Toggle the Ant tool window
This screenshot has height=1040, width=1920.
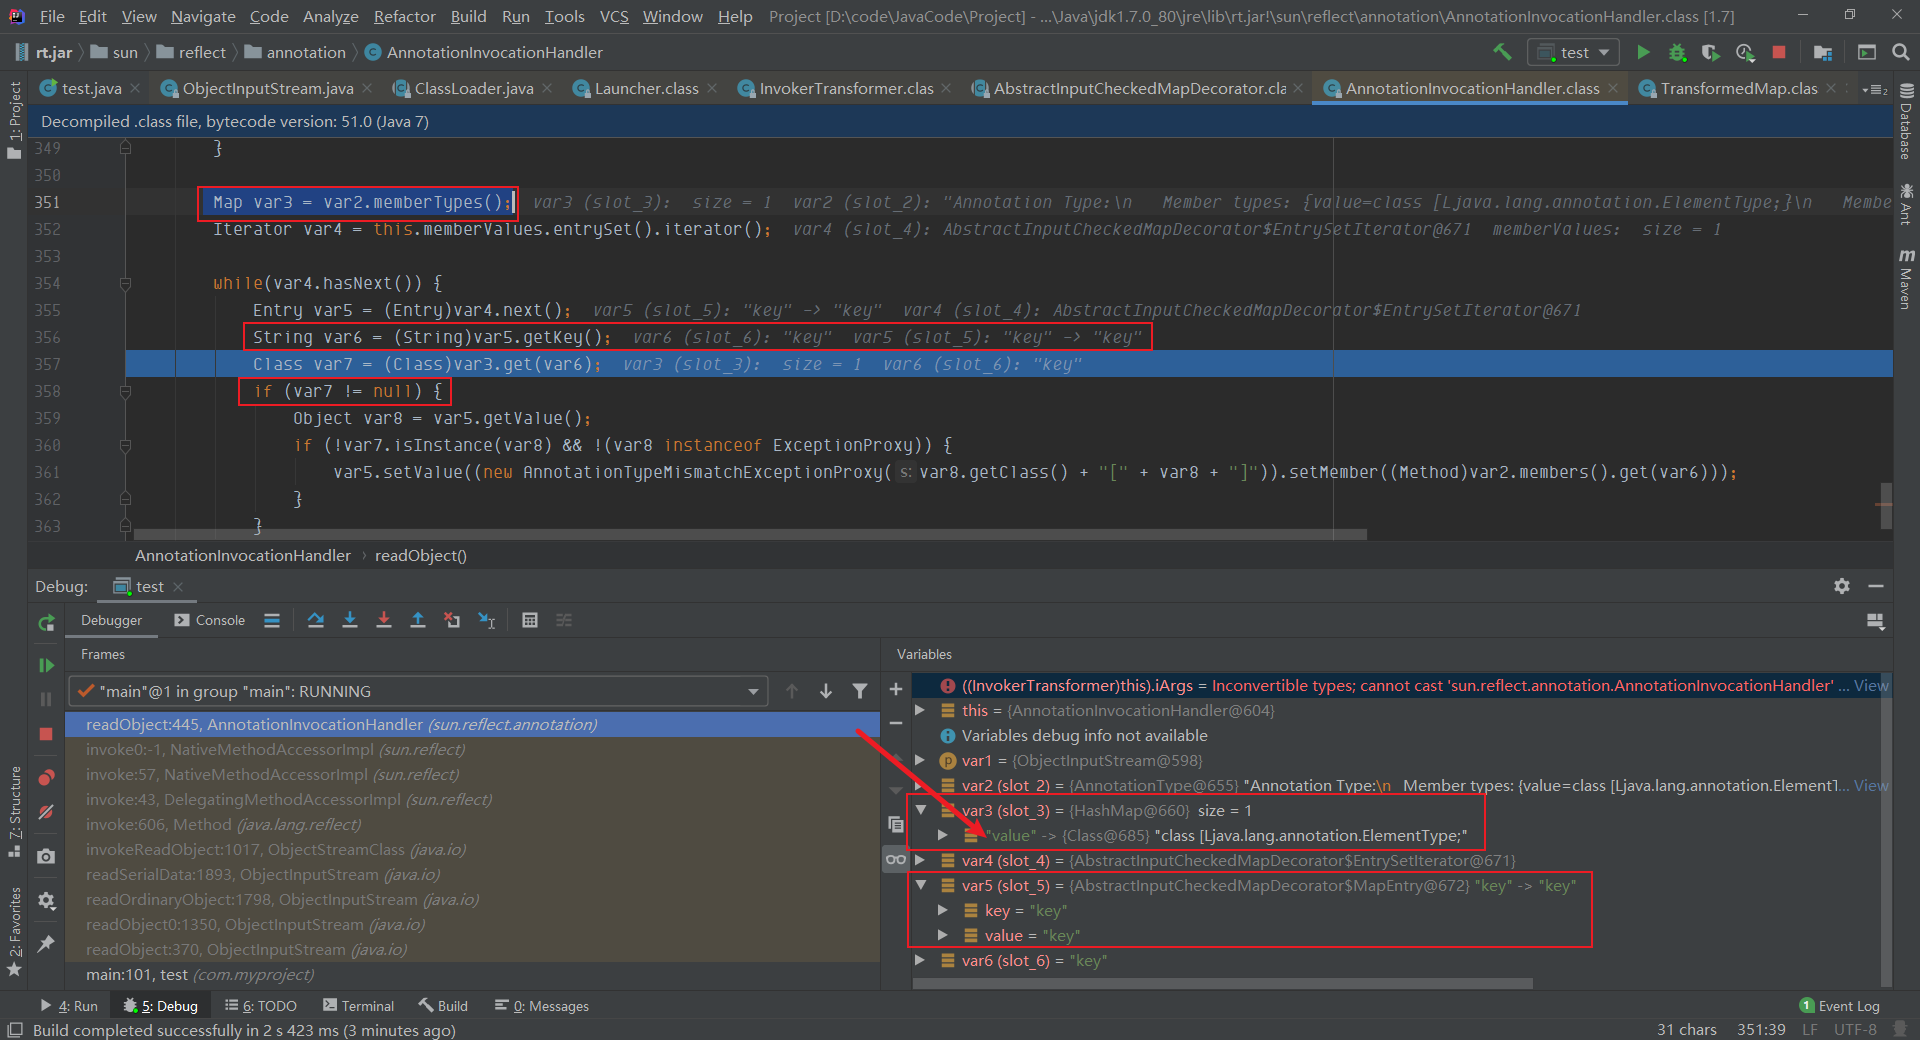tap(1906, 204)
